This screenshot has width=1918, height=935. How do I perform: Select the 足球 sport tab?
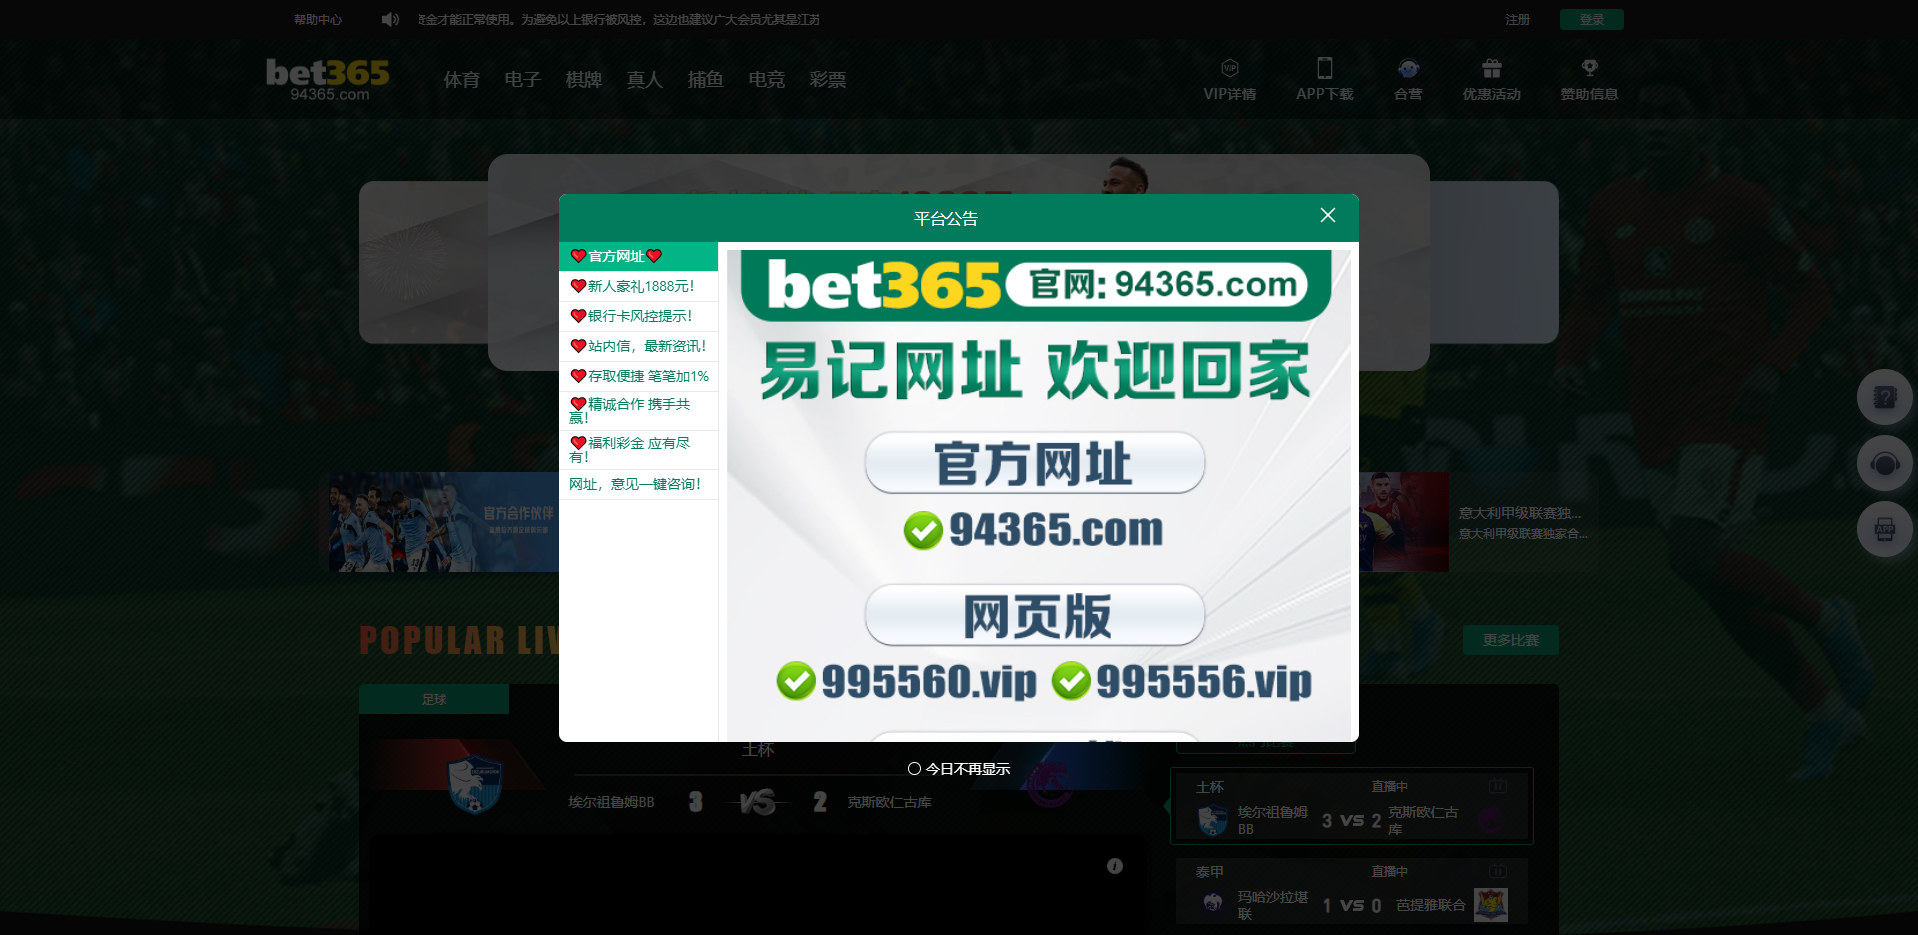(x=434, y=699)
